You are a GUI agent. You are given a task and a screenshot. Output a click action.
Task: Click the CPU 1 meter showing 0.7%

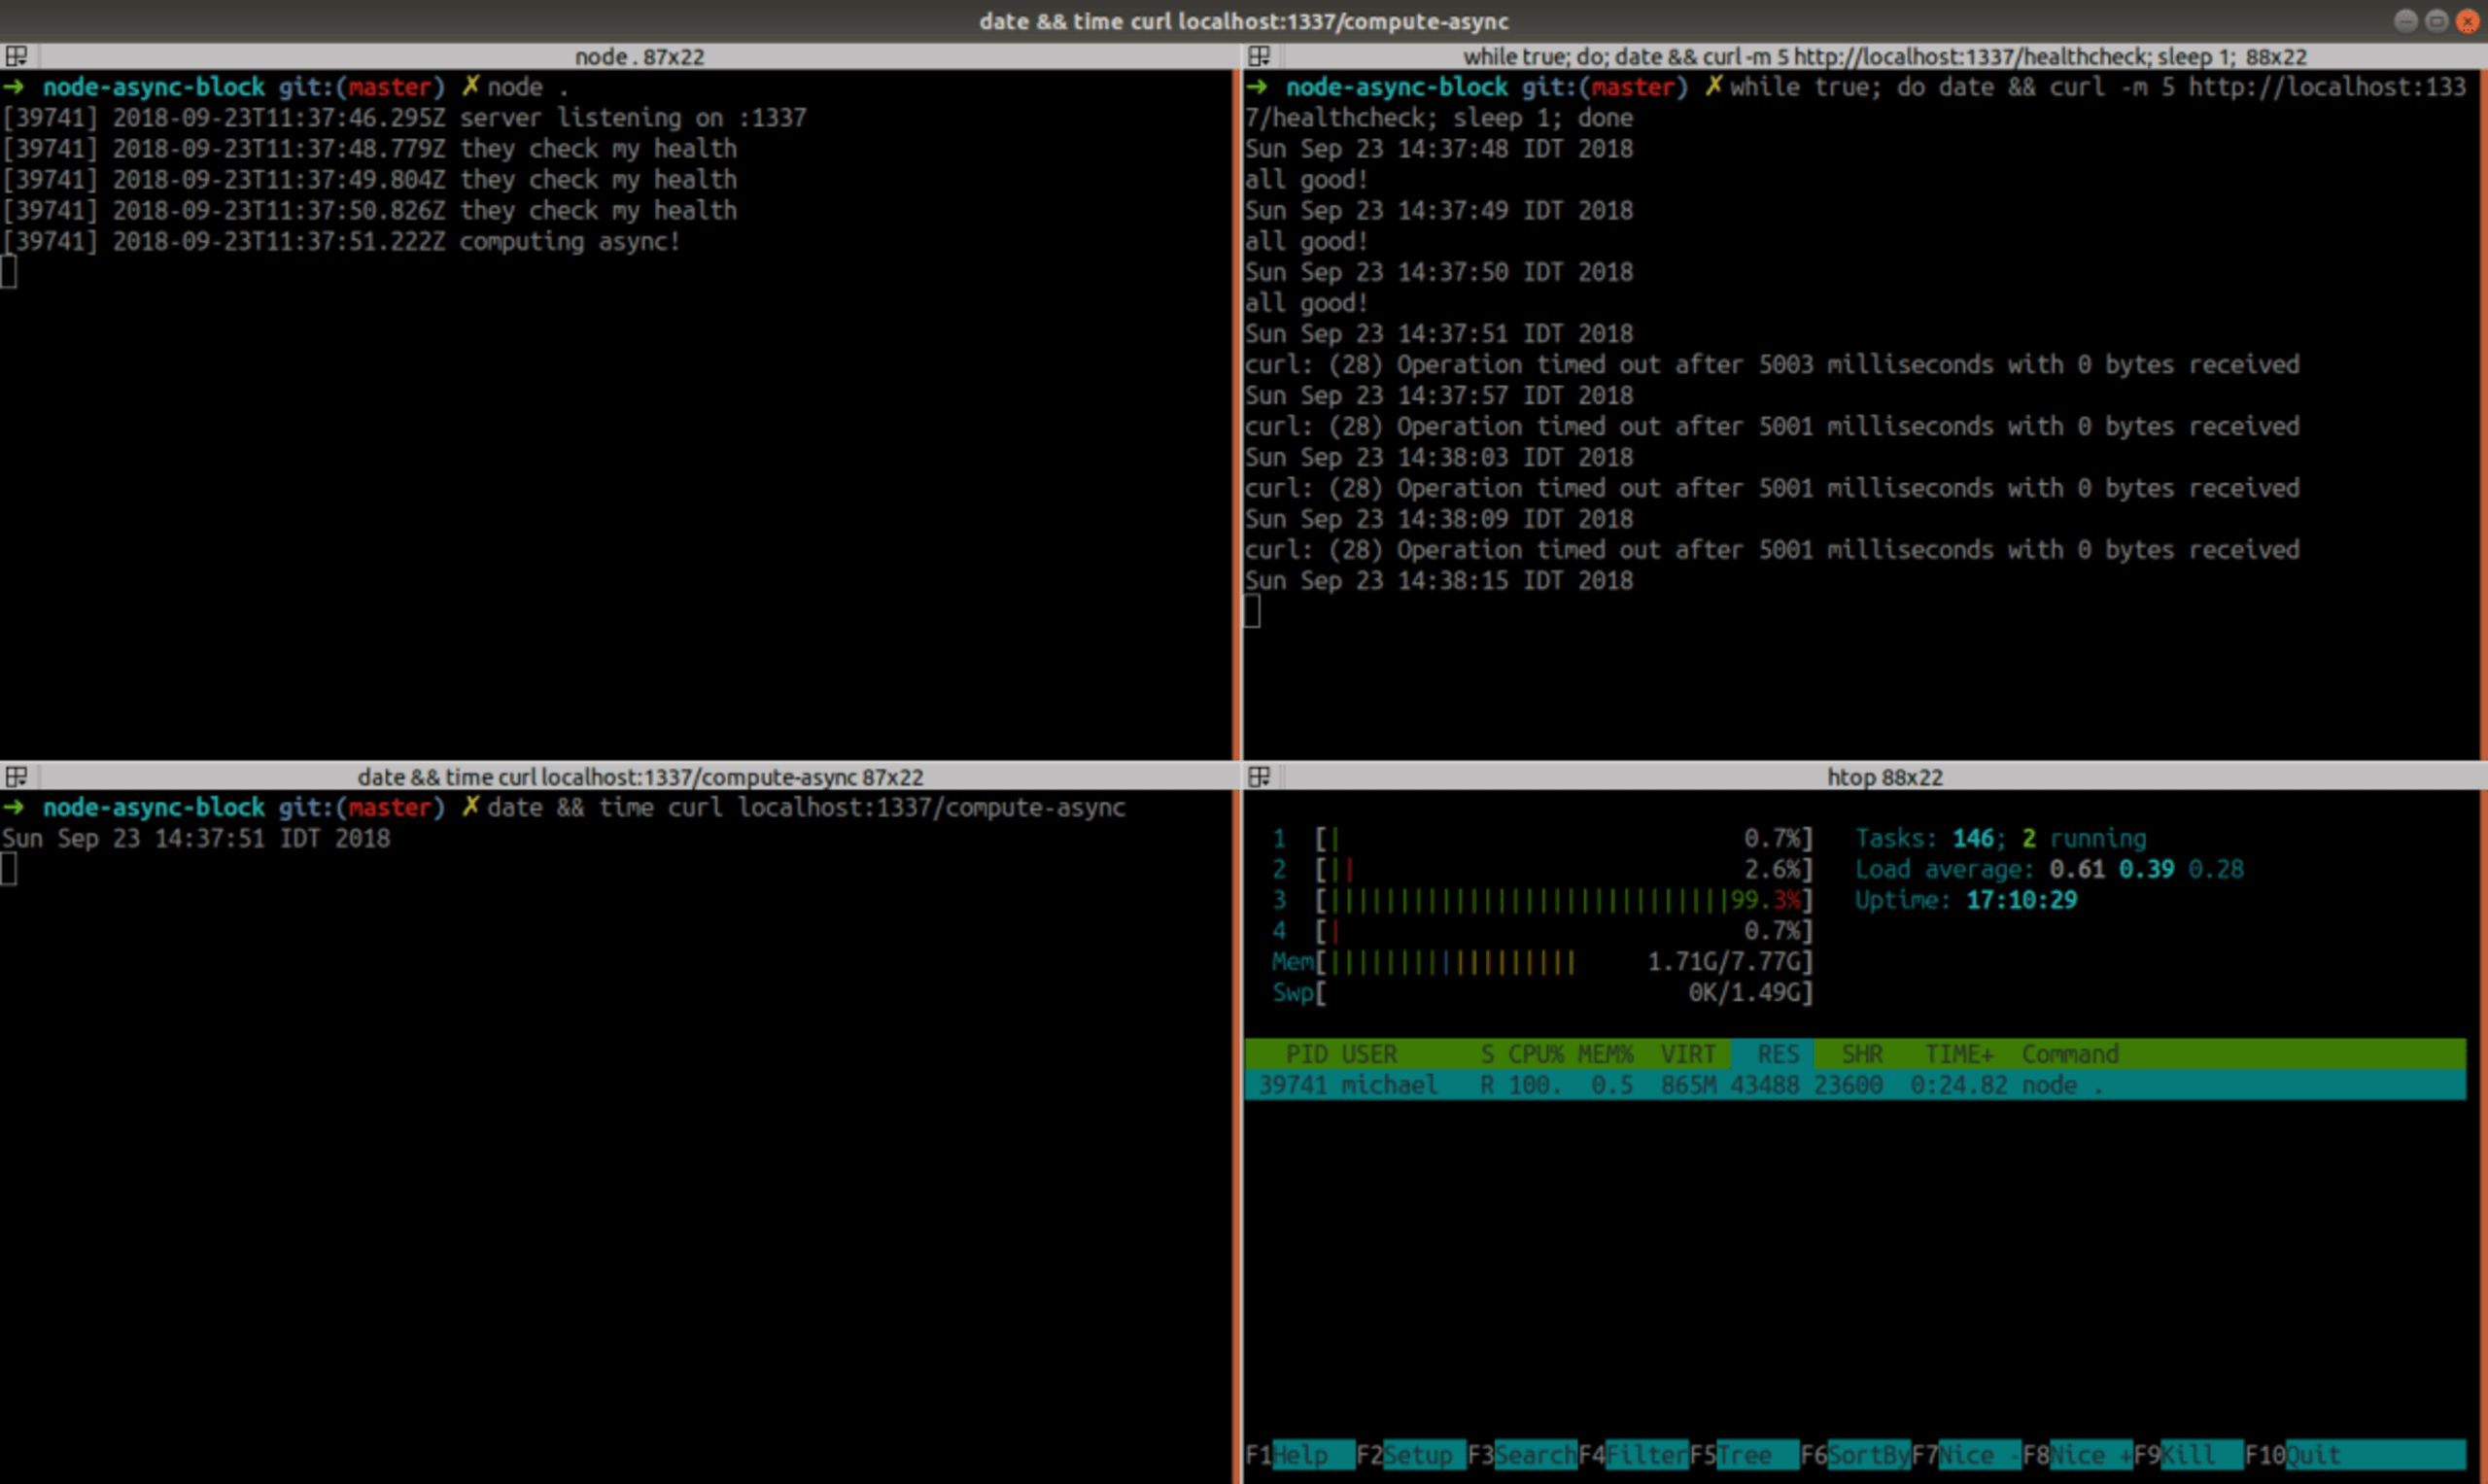1544,838
